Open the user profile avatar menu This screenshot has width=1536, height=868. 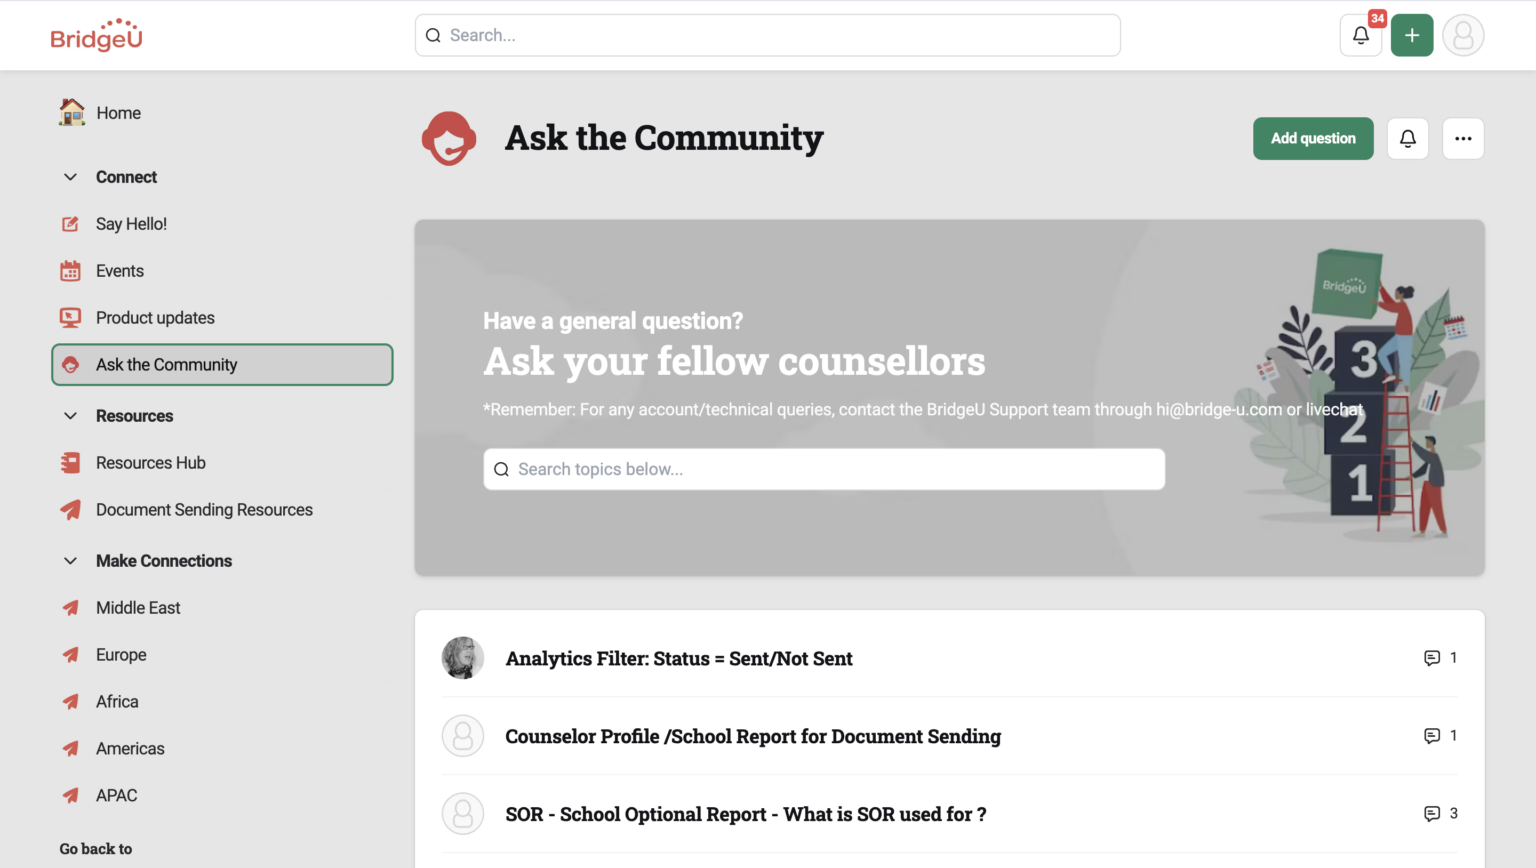pos(1462,36)
